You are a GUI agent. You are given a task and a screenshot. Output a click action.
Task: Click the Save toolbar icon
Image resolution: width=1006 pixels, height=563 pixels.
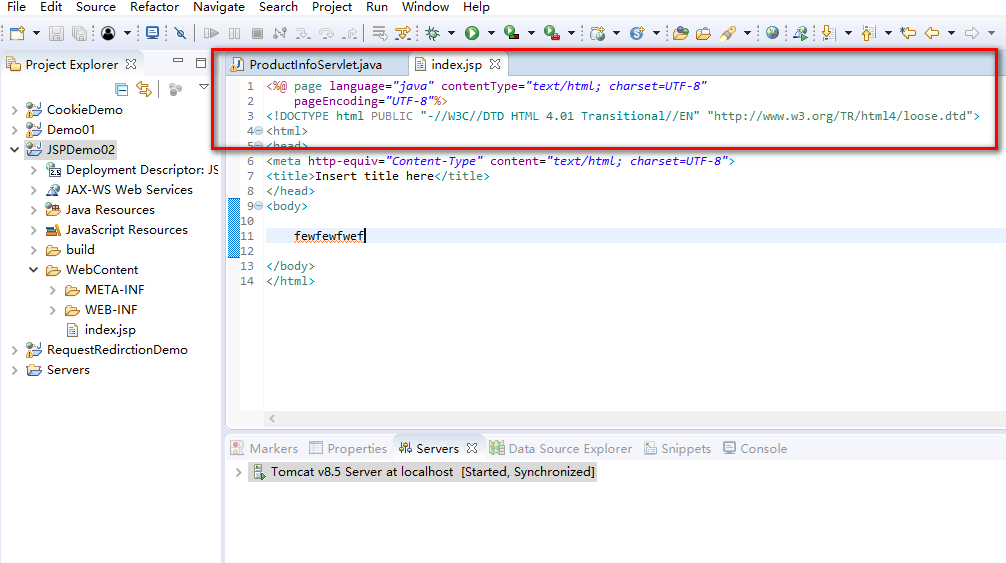coord(56,33)
